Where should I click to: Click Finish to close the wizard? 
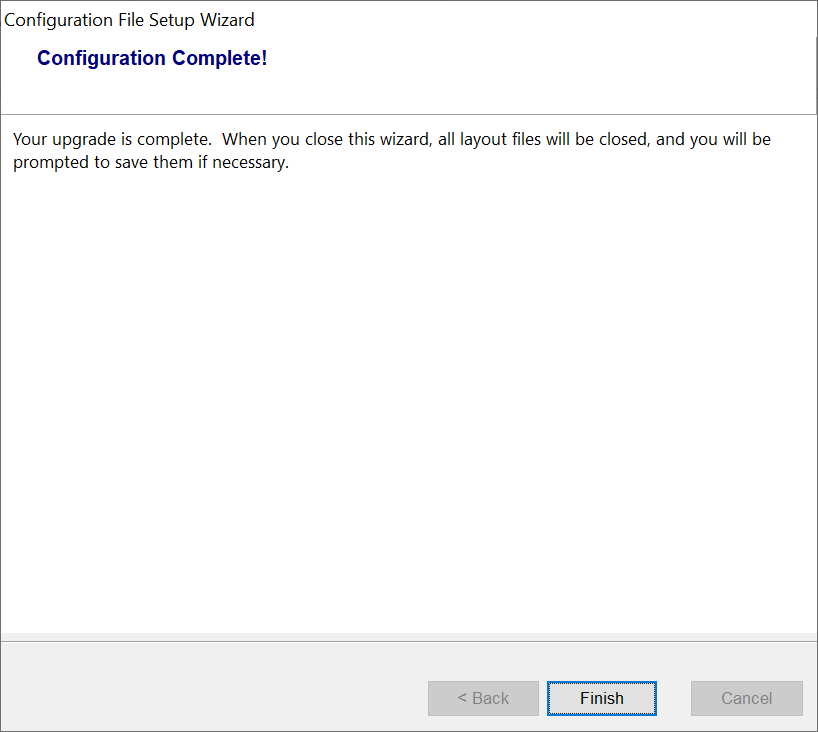[x=601, y=698]
